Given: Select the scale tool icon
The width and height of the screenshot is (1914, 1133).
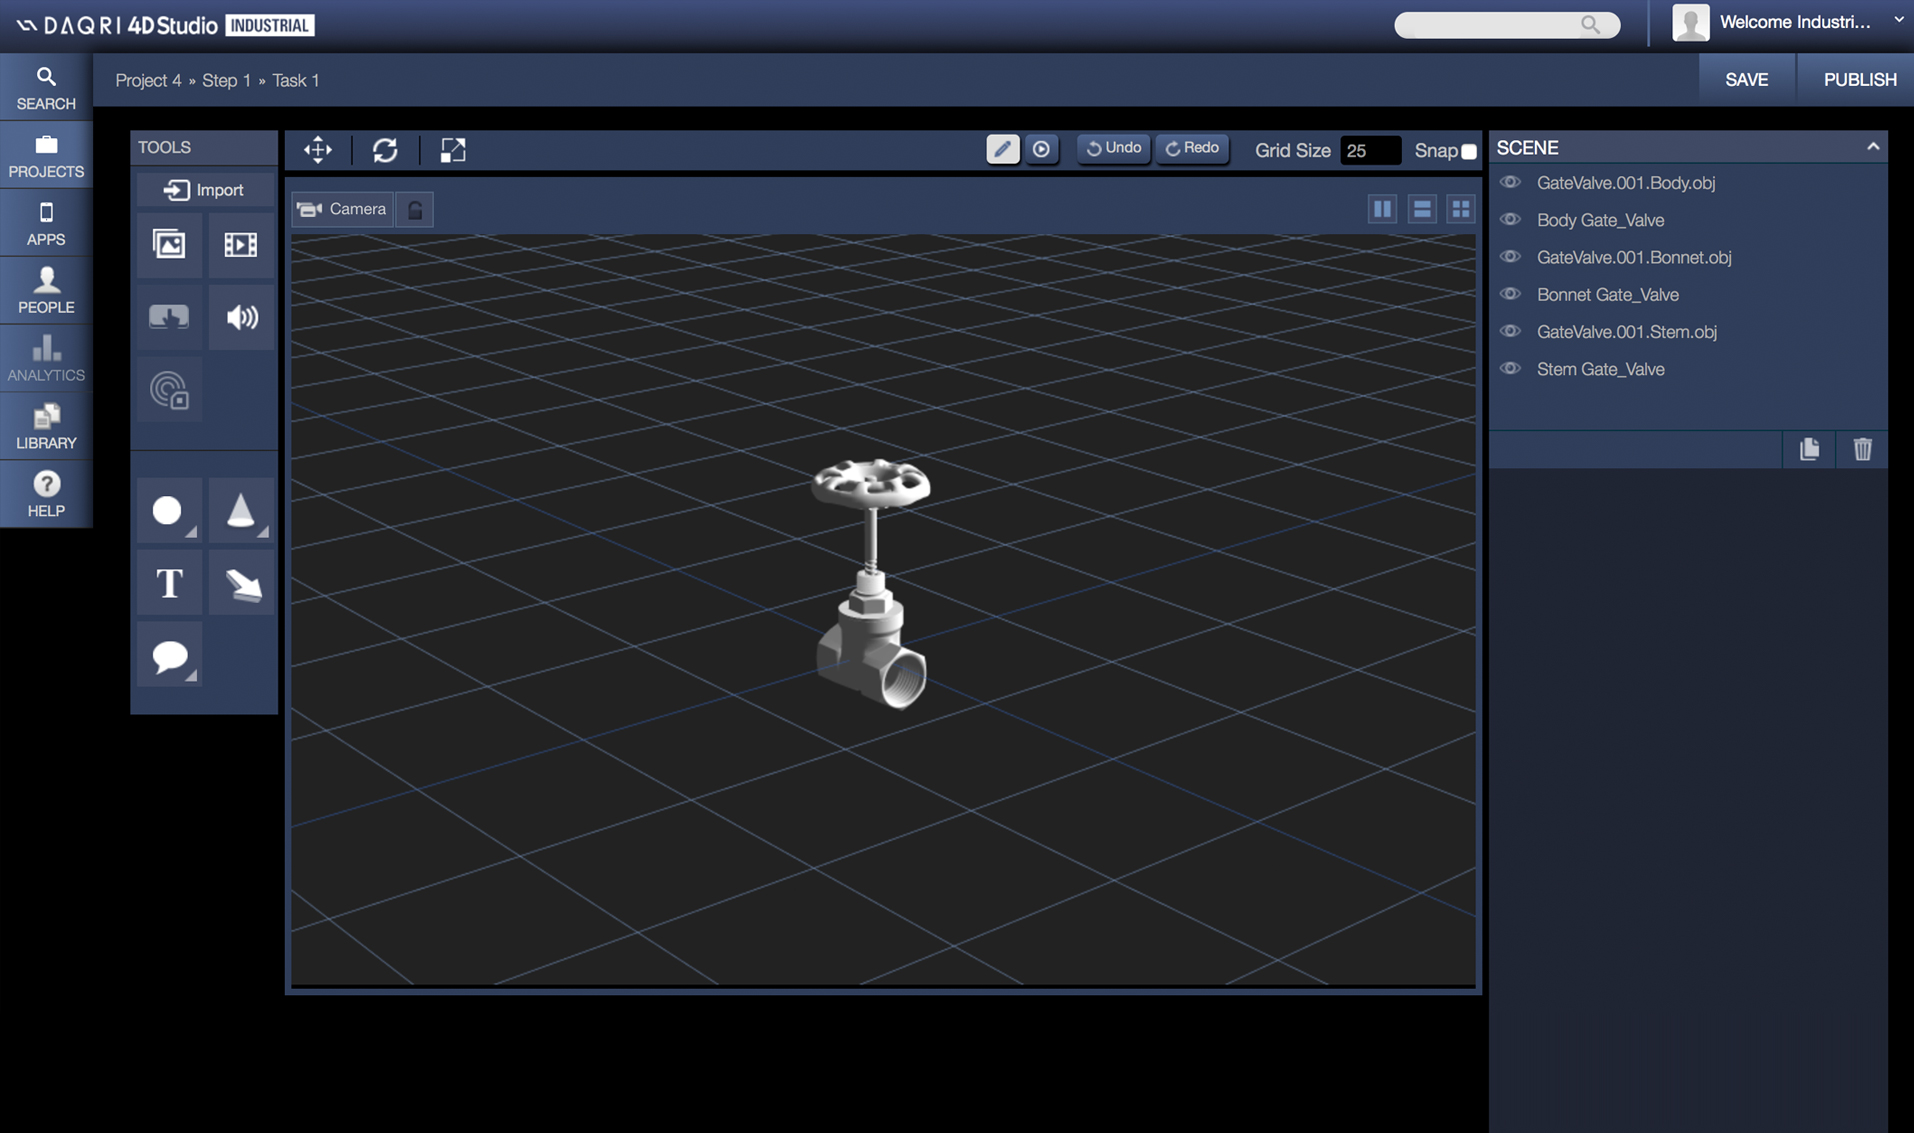Looking at the screenshot, I should [x=453, y=150].
